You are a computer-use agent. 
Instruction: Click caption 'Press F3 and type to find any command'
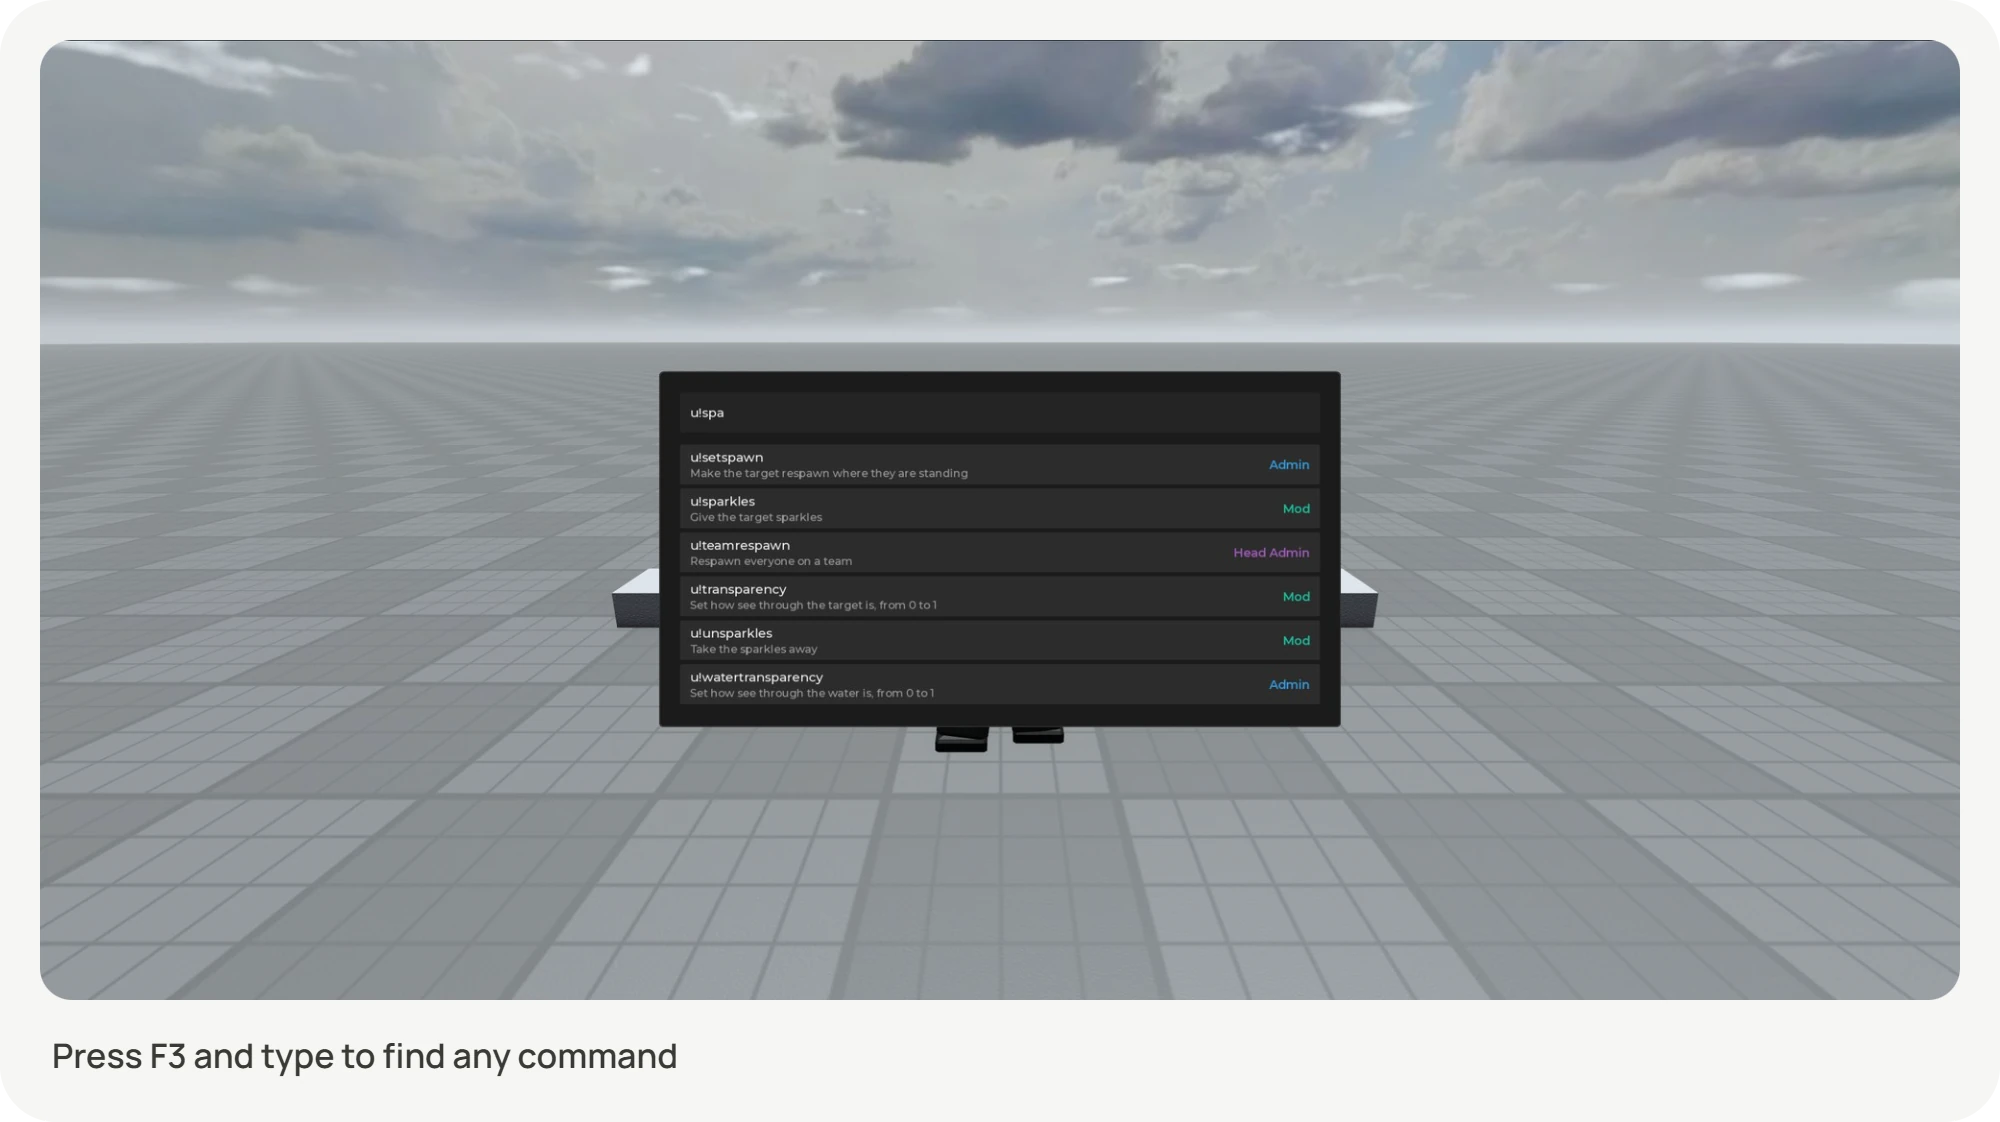[365, 1057]
